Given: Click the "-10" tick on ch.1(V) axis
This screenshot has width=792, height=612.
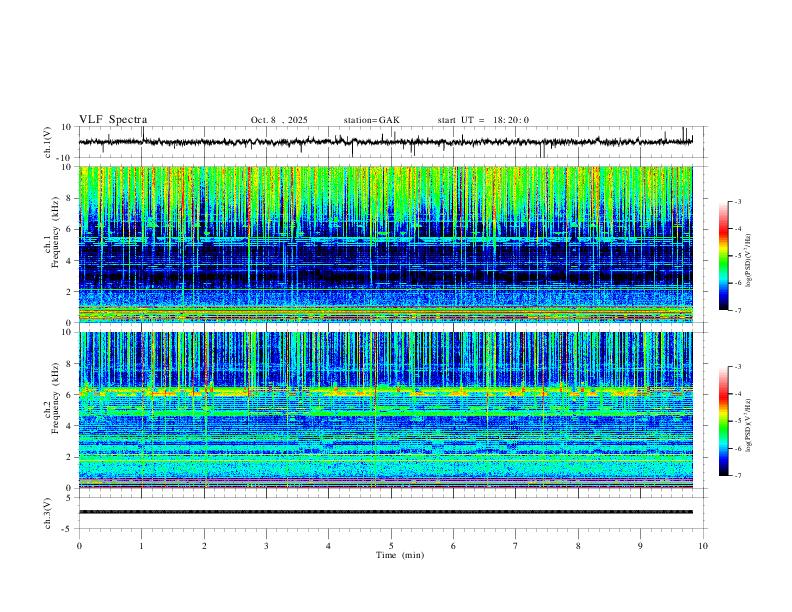Looking at the screenshot, I should tap(64, 158).
